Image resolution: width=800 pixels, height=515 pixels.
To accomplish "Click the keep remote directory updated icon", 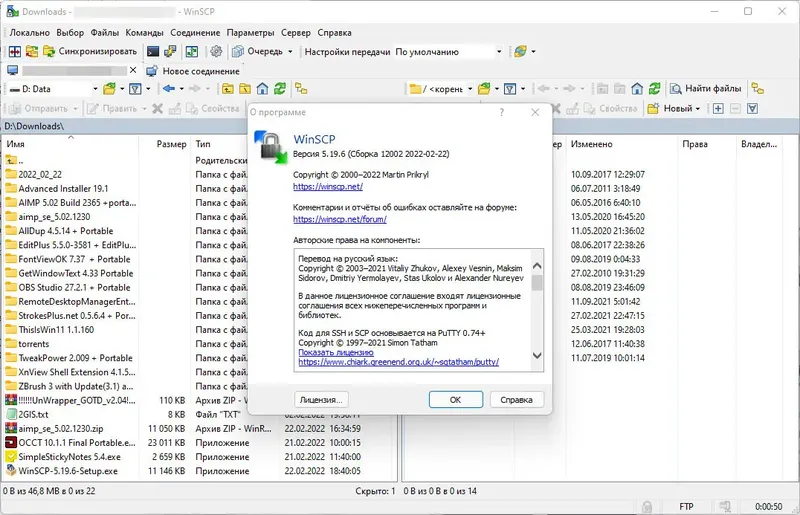I will click(192, 52).
